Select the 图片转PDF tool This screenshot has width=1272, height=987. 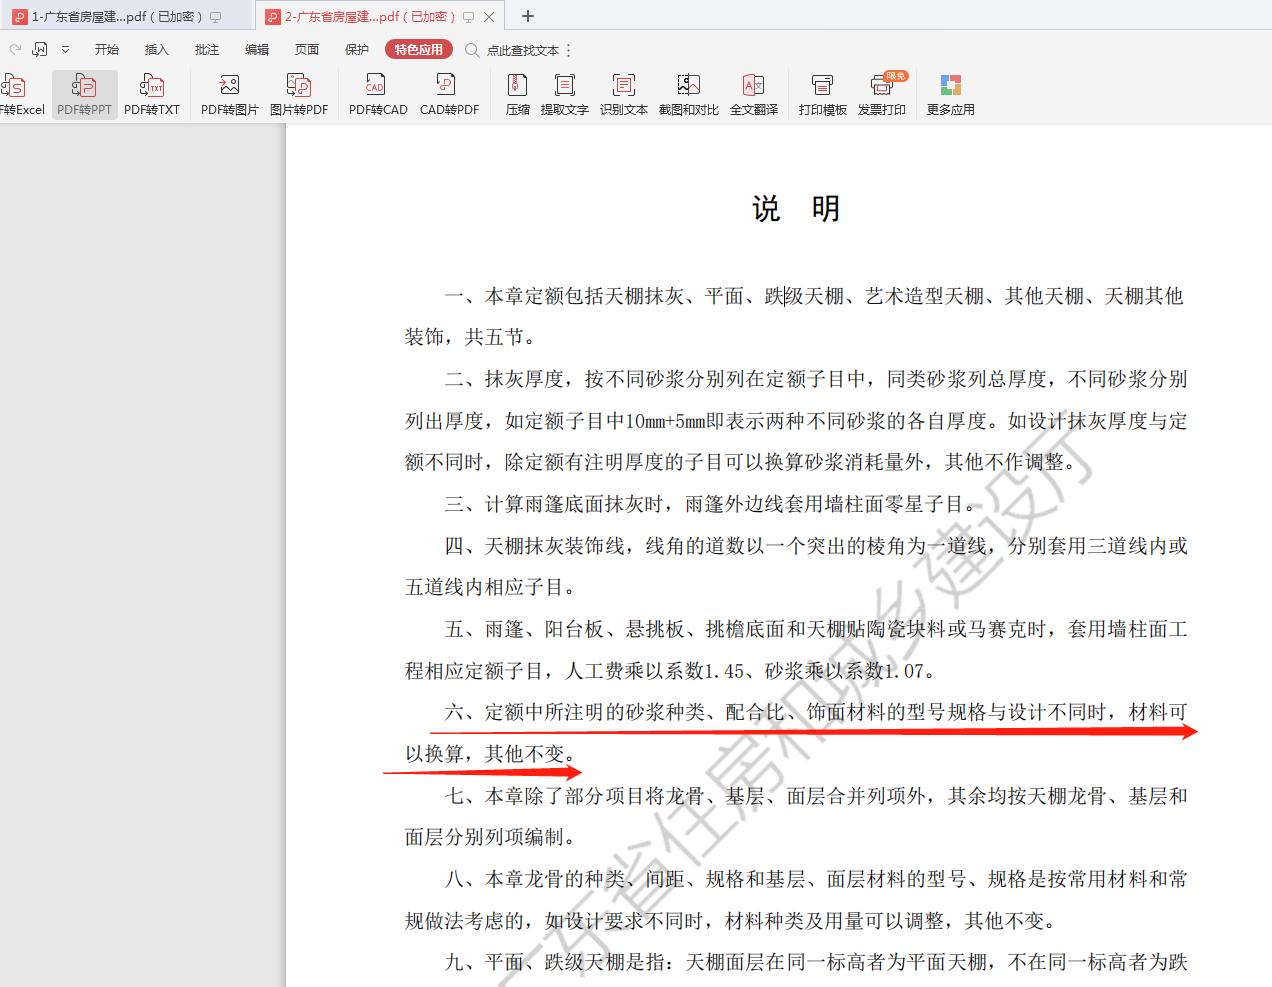tap(299, 95)
